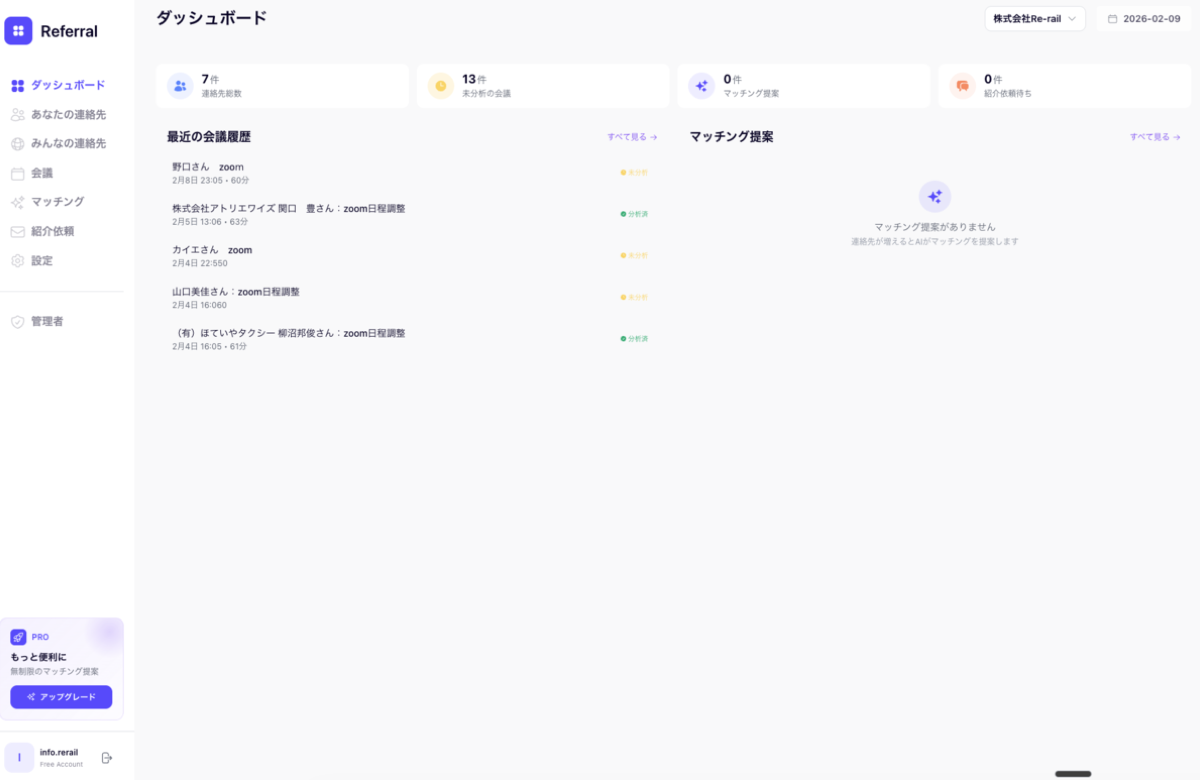Click the Referral app logo icon

[x=18, y=31]
